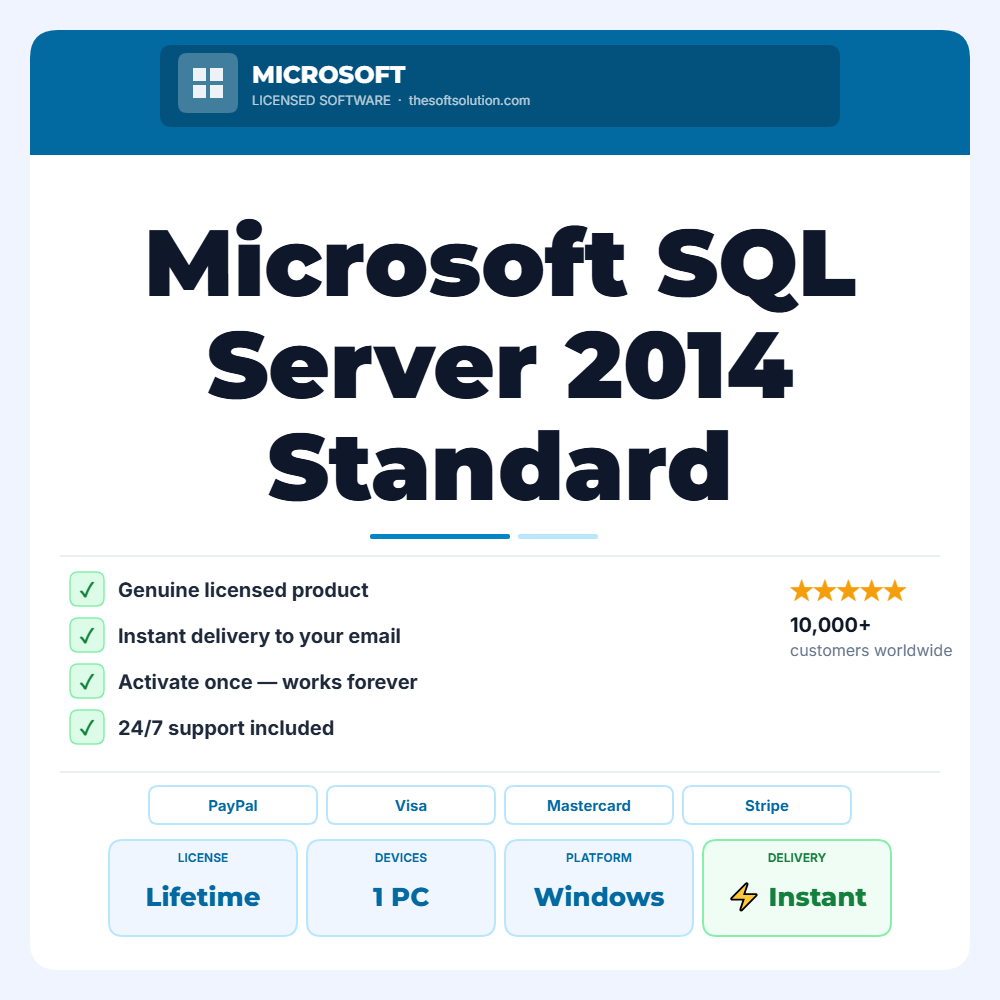Open thesoftsolution.com link in header

[469, 101]
